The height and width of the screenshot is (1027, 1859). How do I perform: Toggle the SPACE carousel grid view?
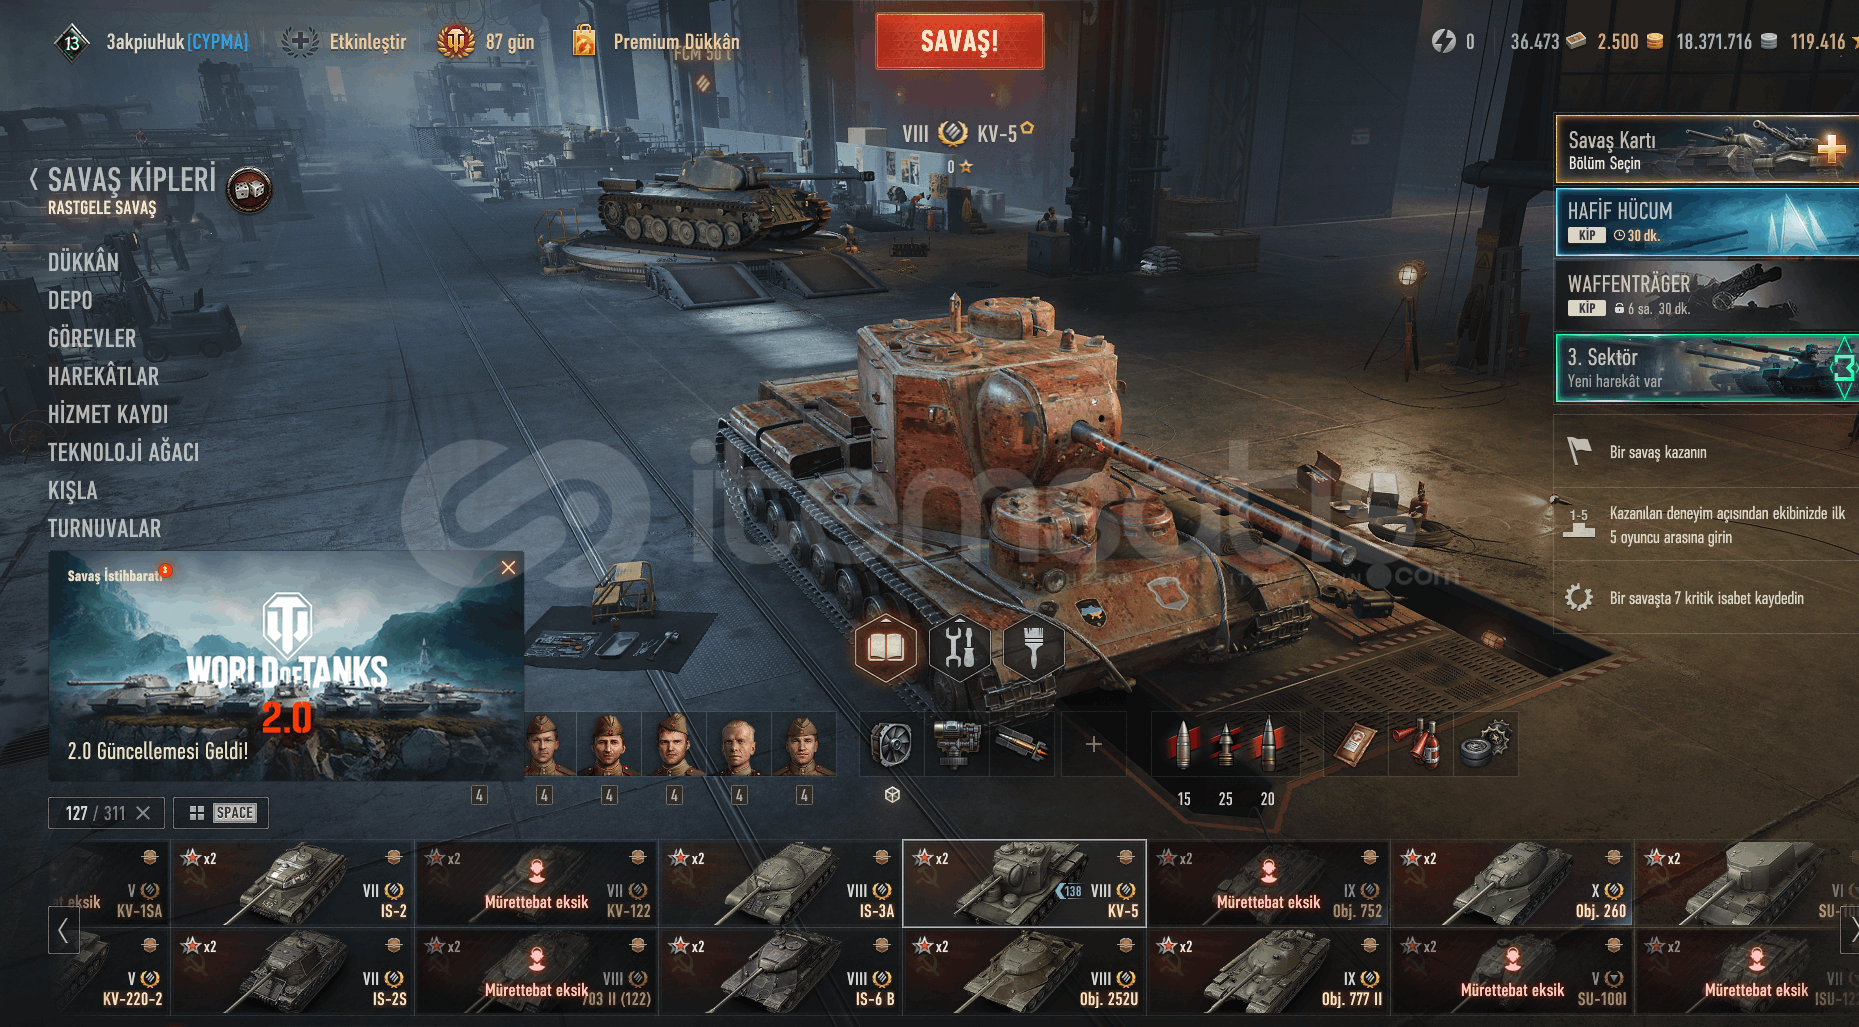click(x=221, y=813)
